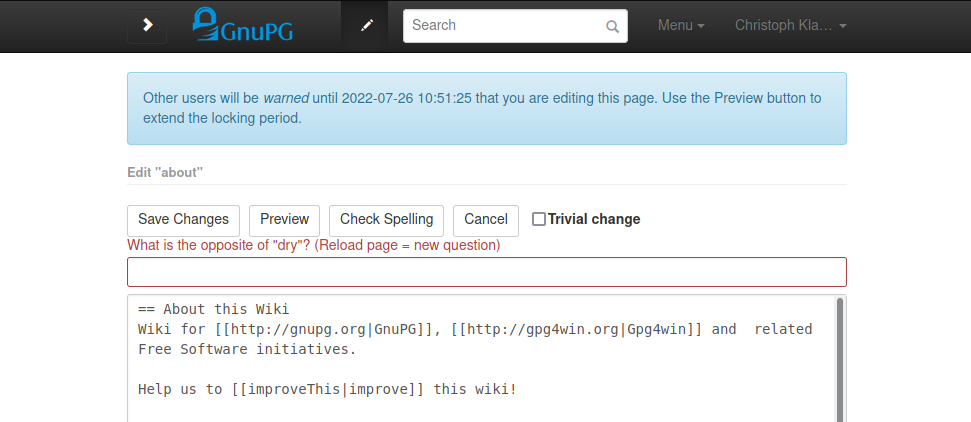Image resolution: width=971 pixels, height=422 pixels.
Task: Click the pencil edit icon in navbar
Action: (x=367, y=26)
